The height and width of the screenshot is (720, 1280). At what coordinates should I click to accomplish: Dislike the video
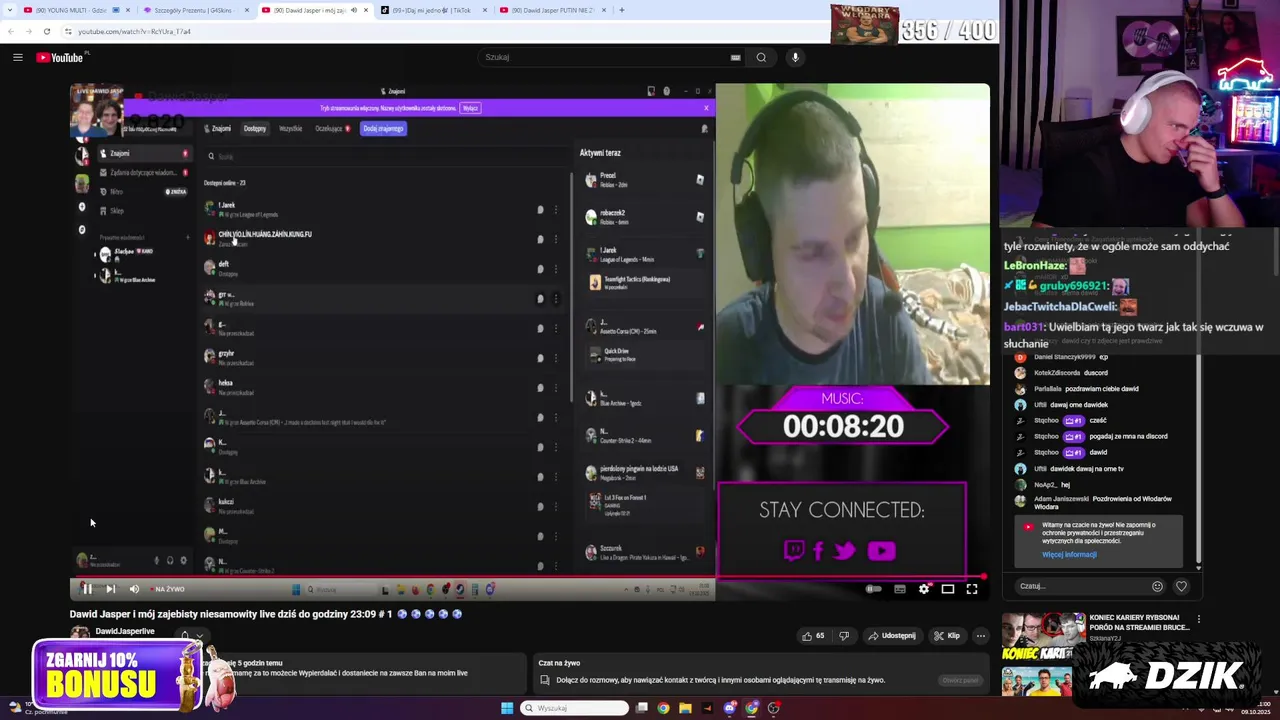844,636
